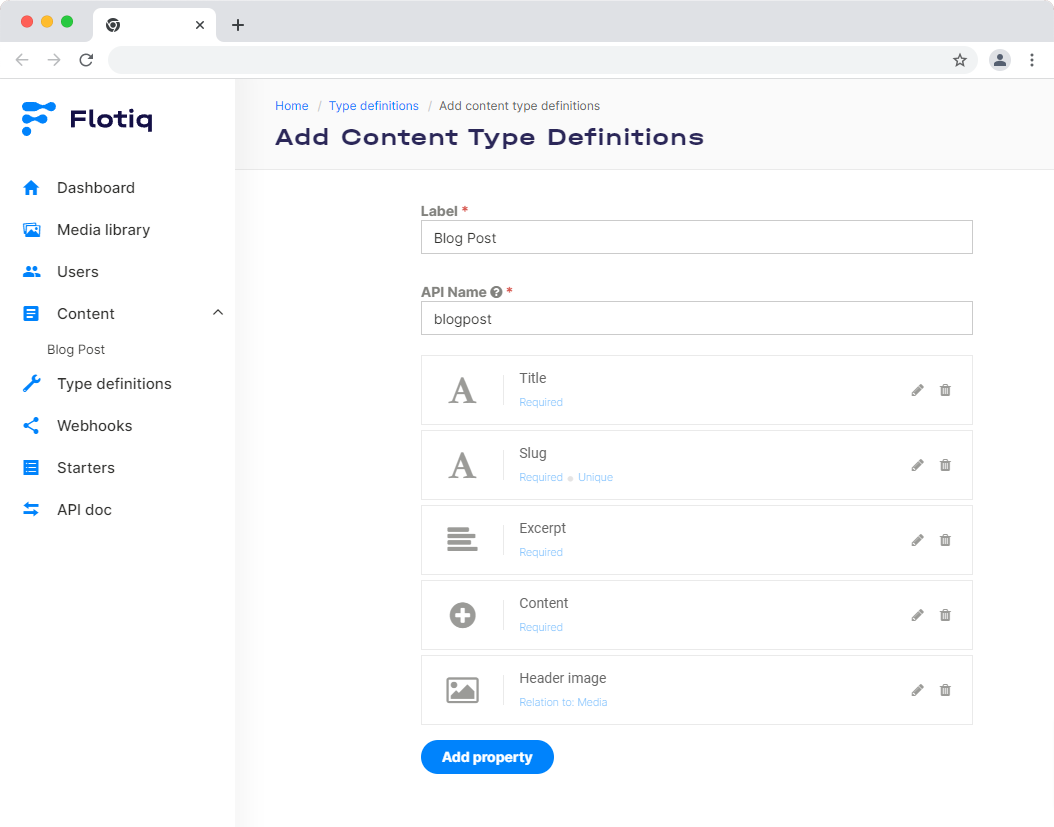Reload the browser page
1054x827 pixels.
coord(86,61)
